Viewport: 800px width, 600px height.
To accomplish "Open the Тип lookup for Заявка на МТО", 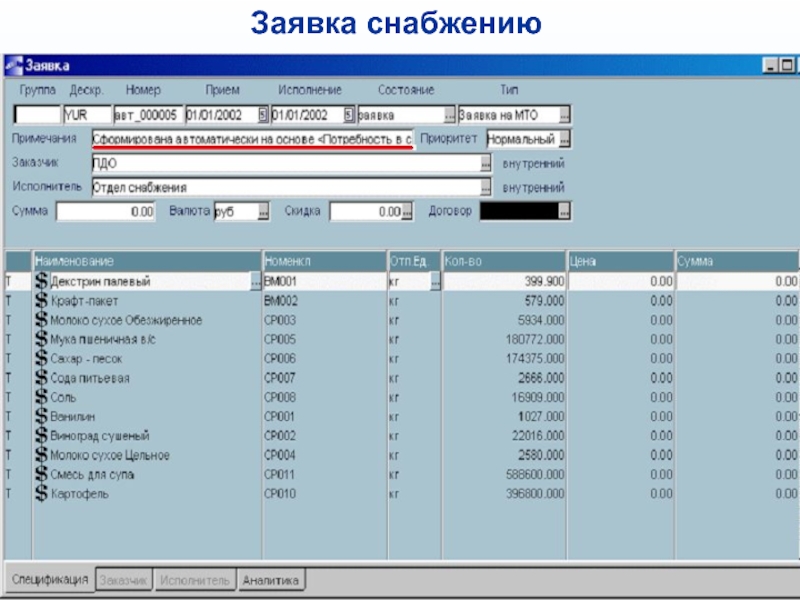I will pos(564,115).
